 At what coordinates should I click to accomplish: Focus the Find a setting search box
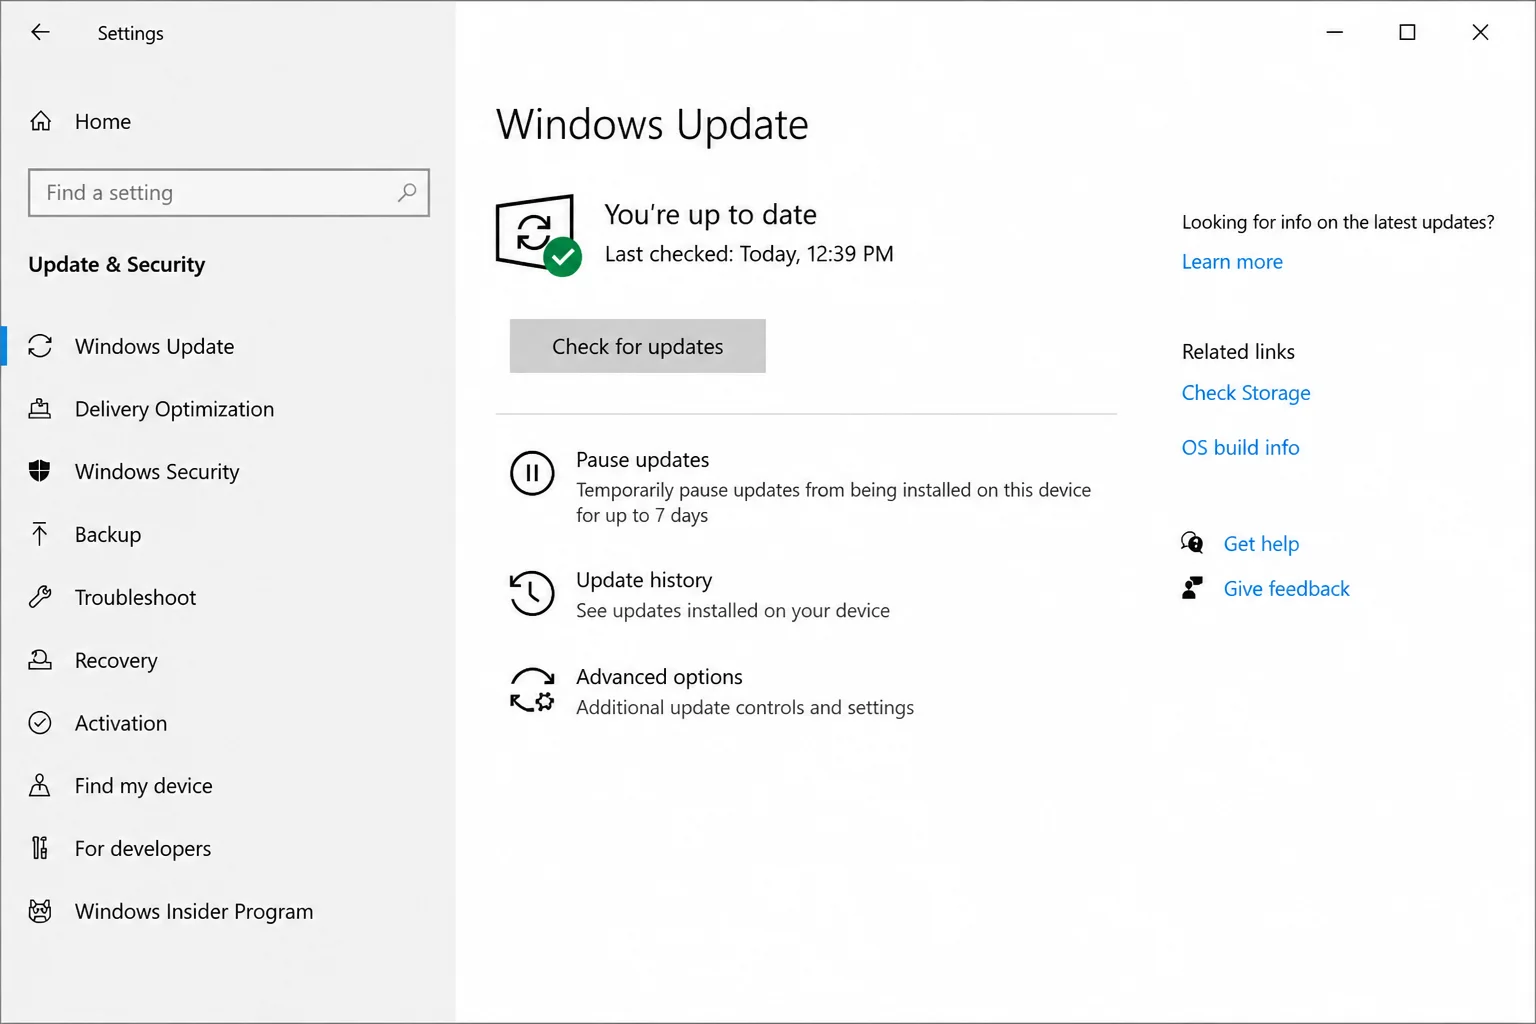[x=229, y=192]
